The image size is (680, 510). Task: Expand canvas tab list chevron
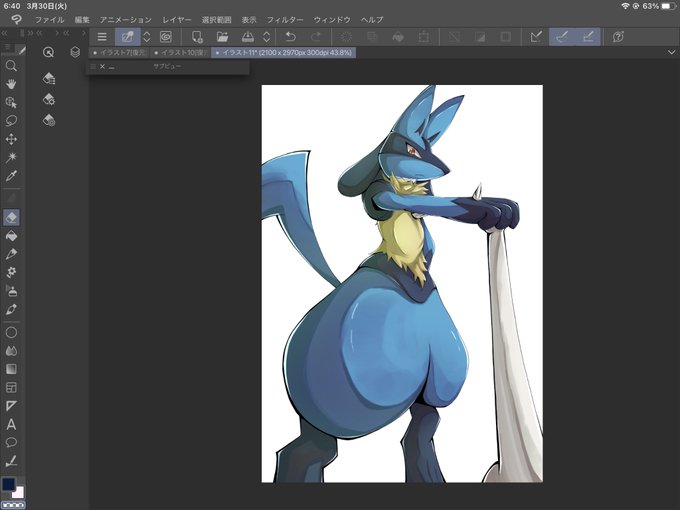click(671, 52)
